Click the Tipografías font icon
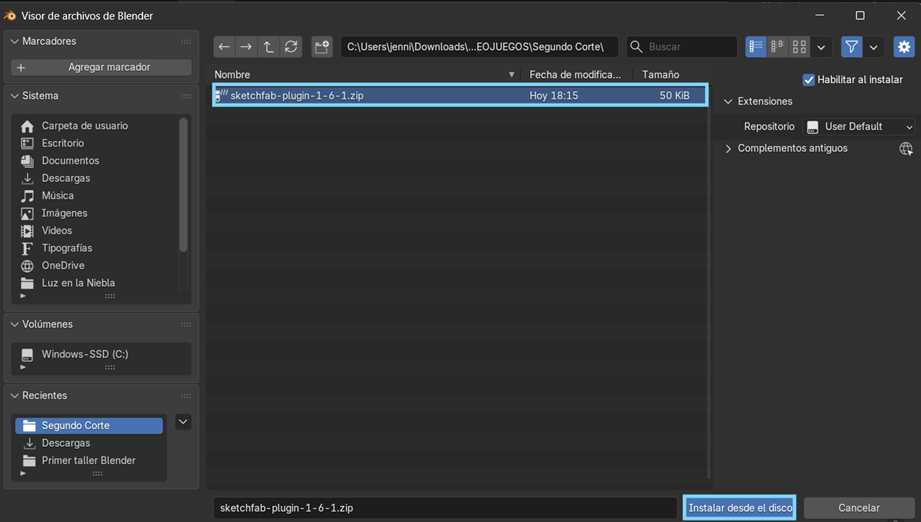 (27, 248)
